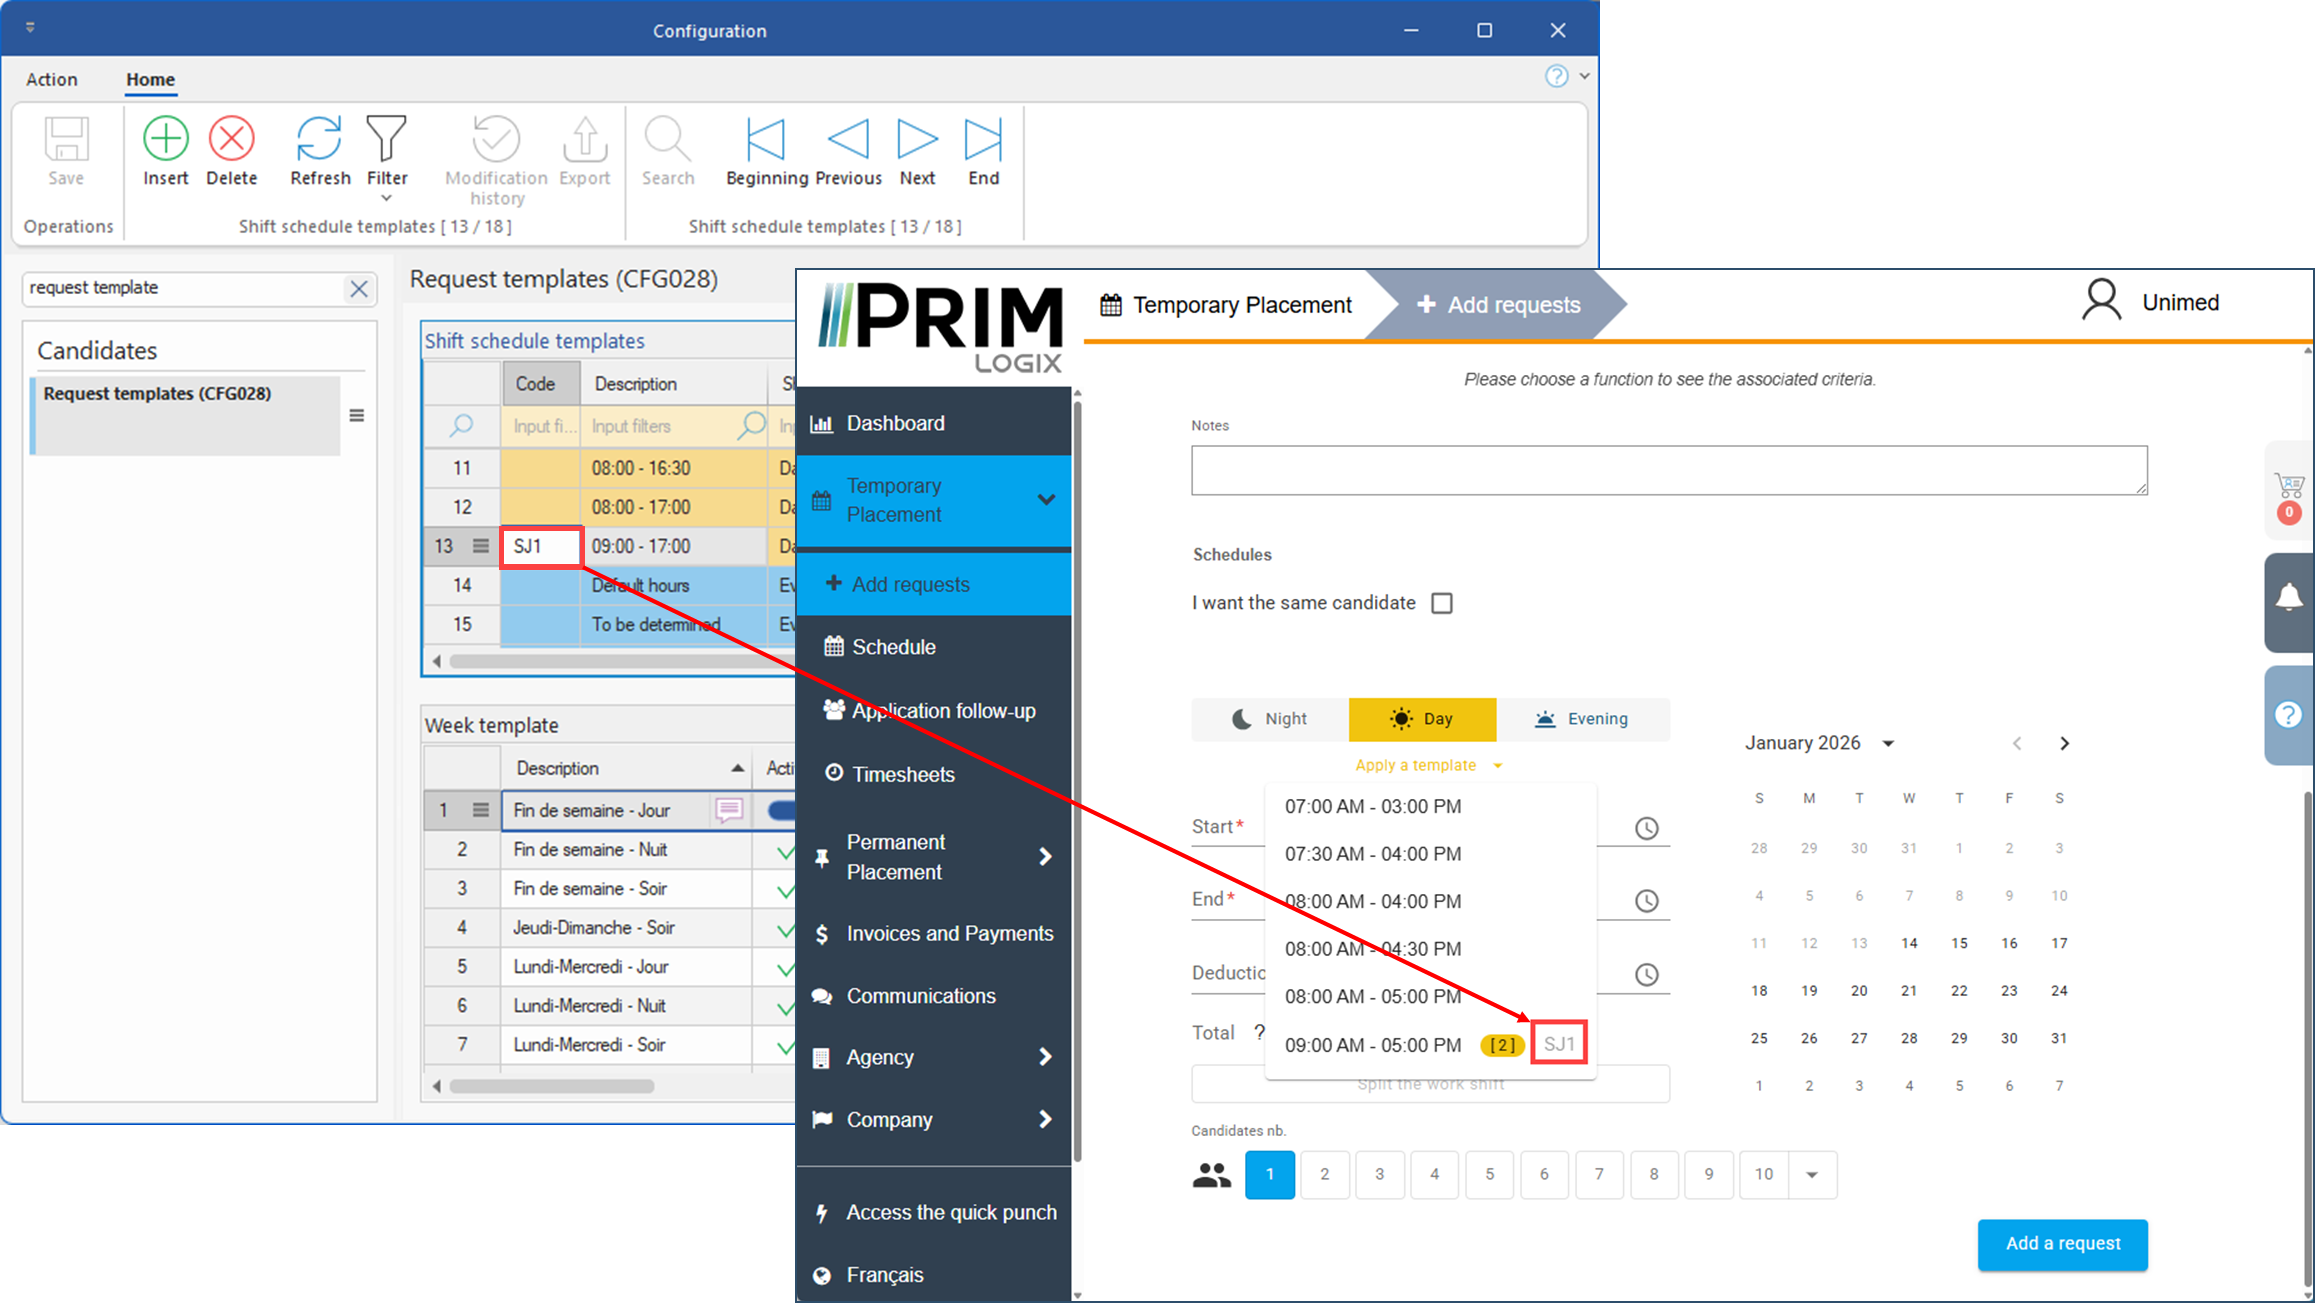Switch to the Action ribbon tab
The height and width of the screenshot is (1304, 2316).
[x=52, y=79]
